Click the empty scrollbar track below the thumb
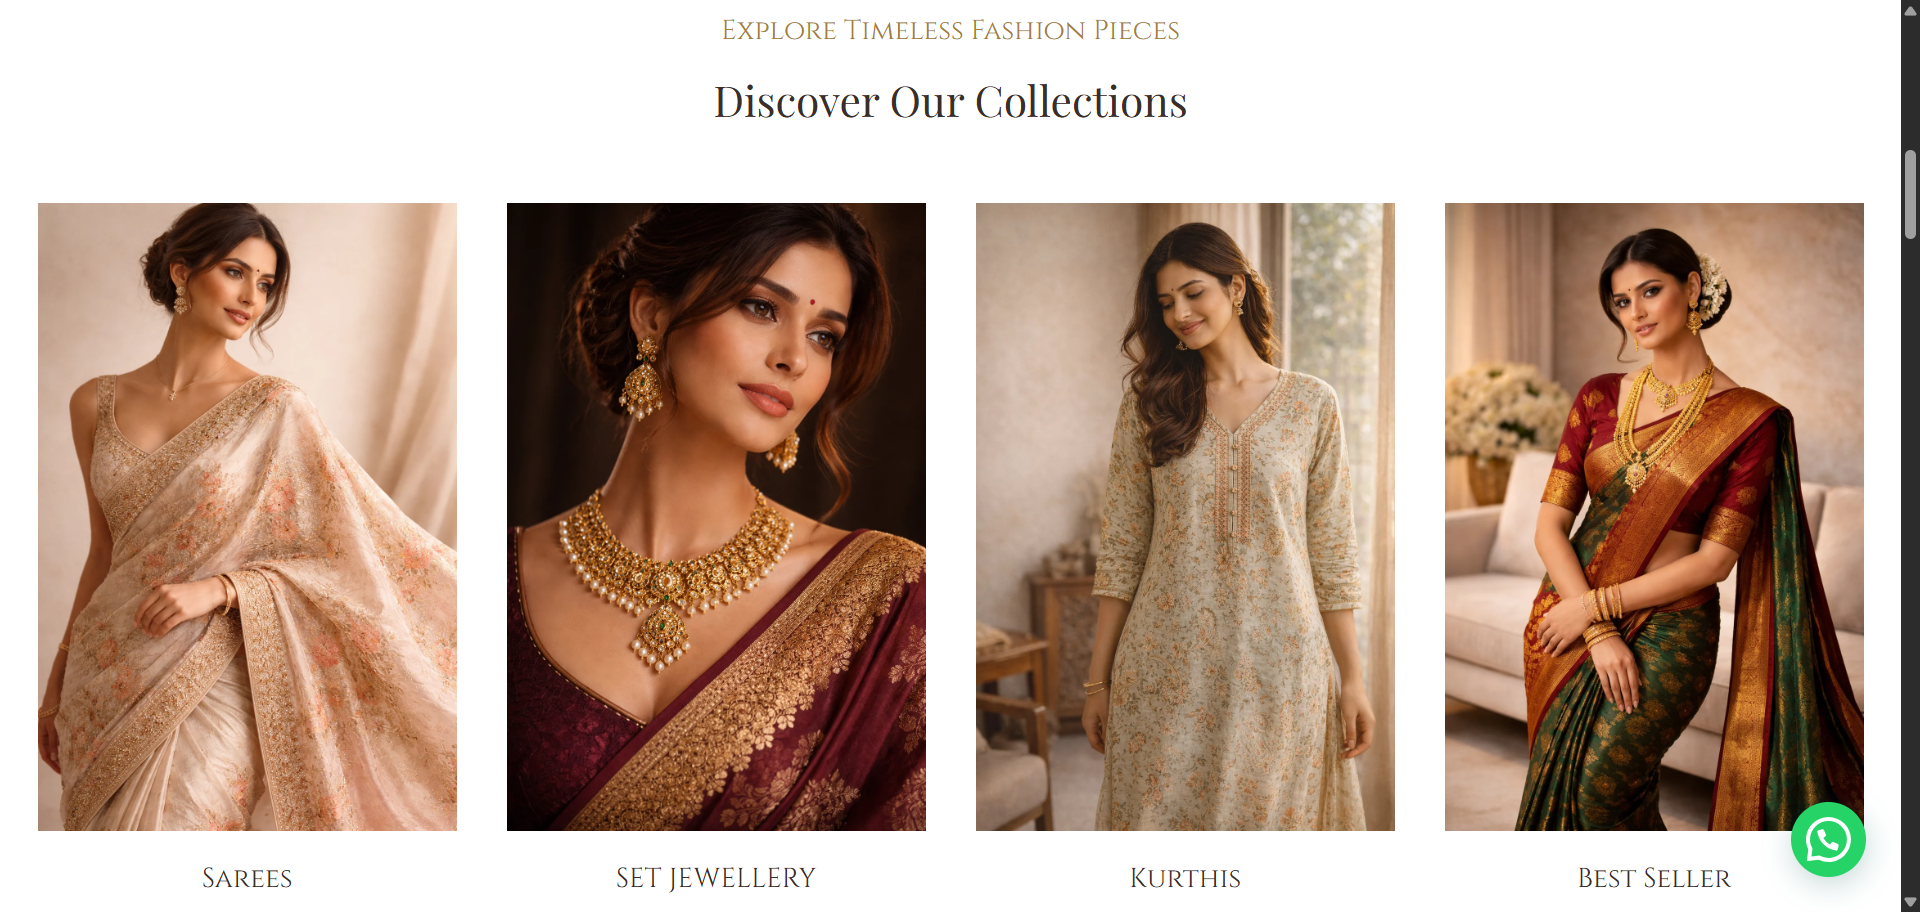The width and height of the screenshot is (1920, 912). 1910,560
